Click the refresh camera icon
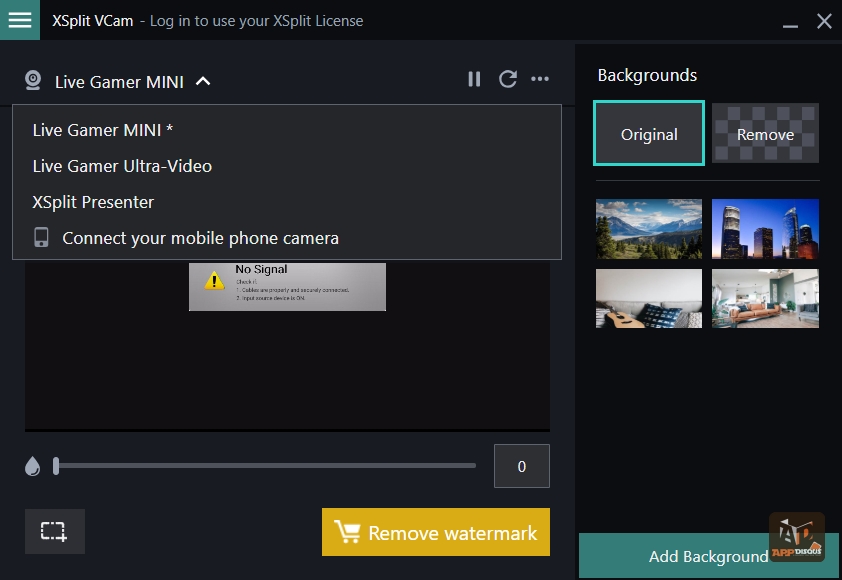Image resolution: width=842 pixels, height=580 pixels. click(x=508, y=79)
